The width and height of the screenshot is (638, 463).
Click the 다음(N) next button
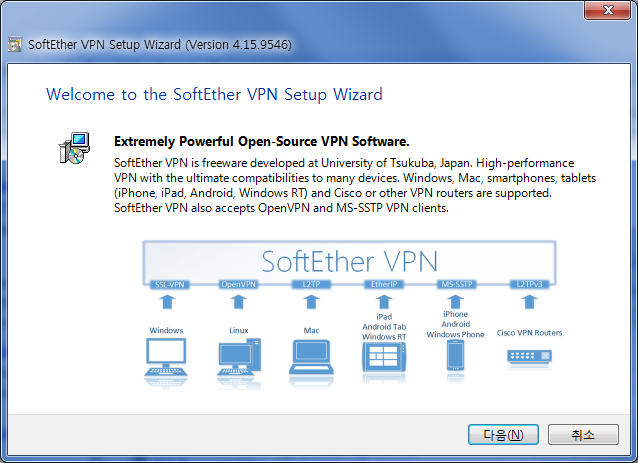503,435
